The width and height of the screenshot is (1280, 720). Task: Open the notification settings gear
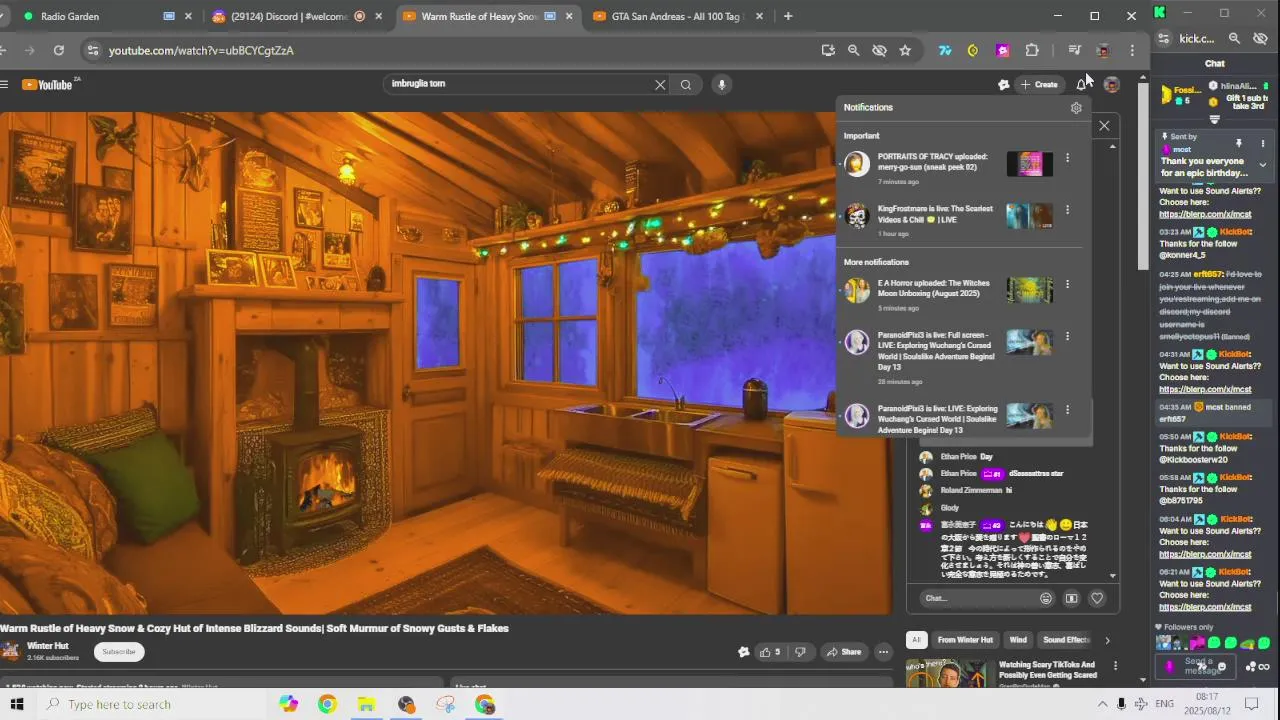click(x=1076, y=108)
